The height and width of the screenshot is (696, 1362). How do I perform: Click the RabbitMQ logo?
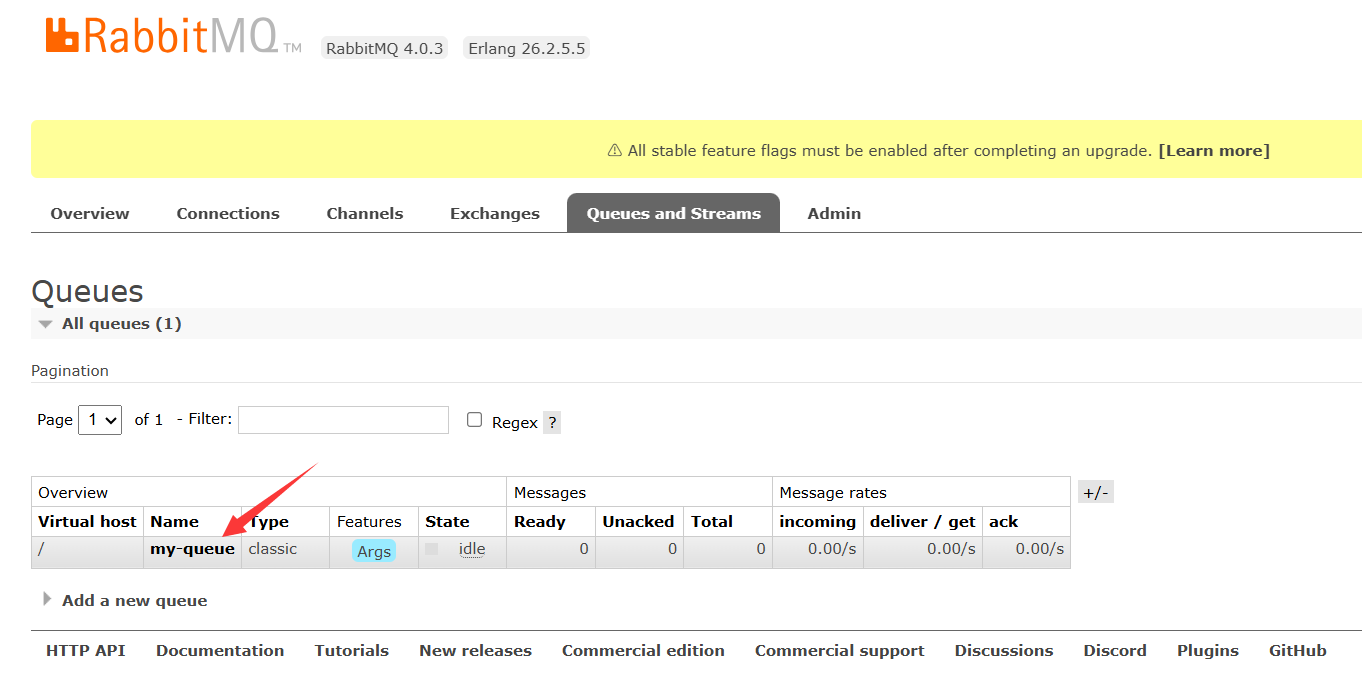pyautogui.click(x=173, y=36)
